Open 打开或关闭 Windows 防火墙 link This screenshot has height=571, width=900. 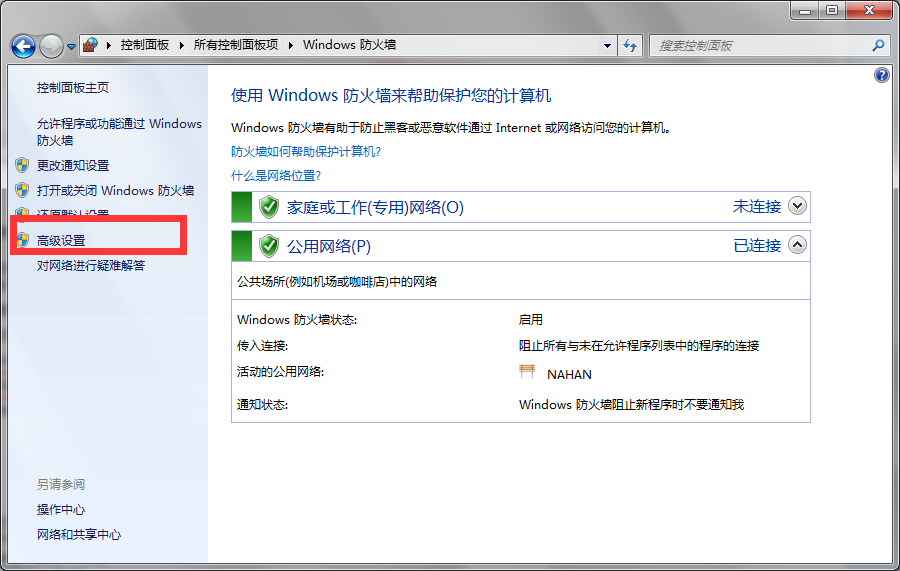pyautogui.click(x=115, y=190)
